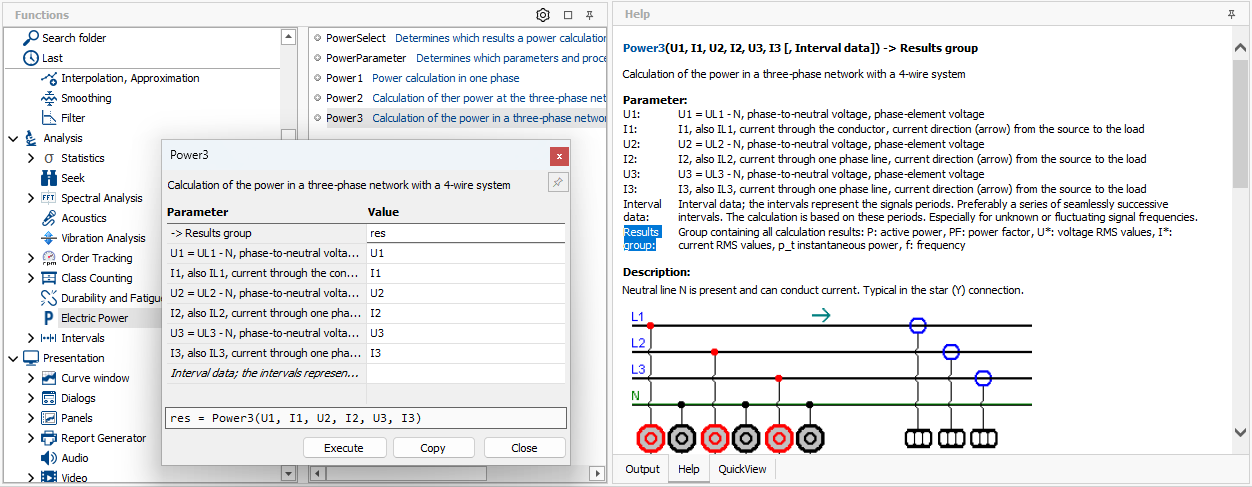Toggle the Help panel pin
The height and width of the screenshot is (487, 1252).
[1231, 15]
